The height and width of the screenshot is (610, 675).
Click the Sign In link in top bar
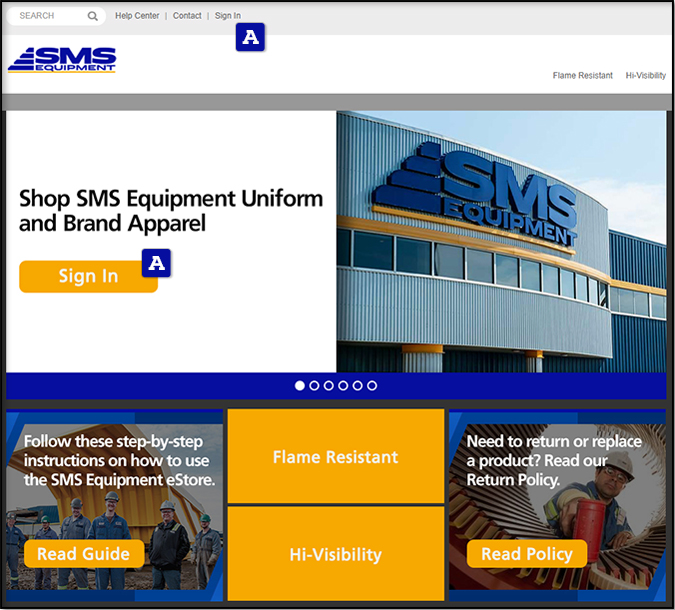(227, 16)
